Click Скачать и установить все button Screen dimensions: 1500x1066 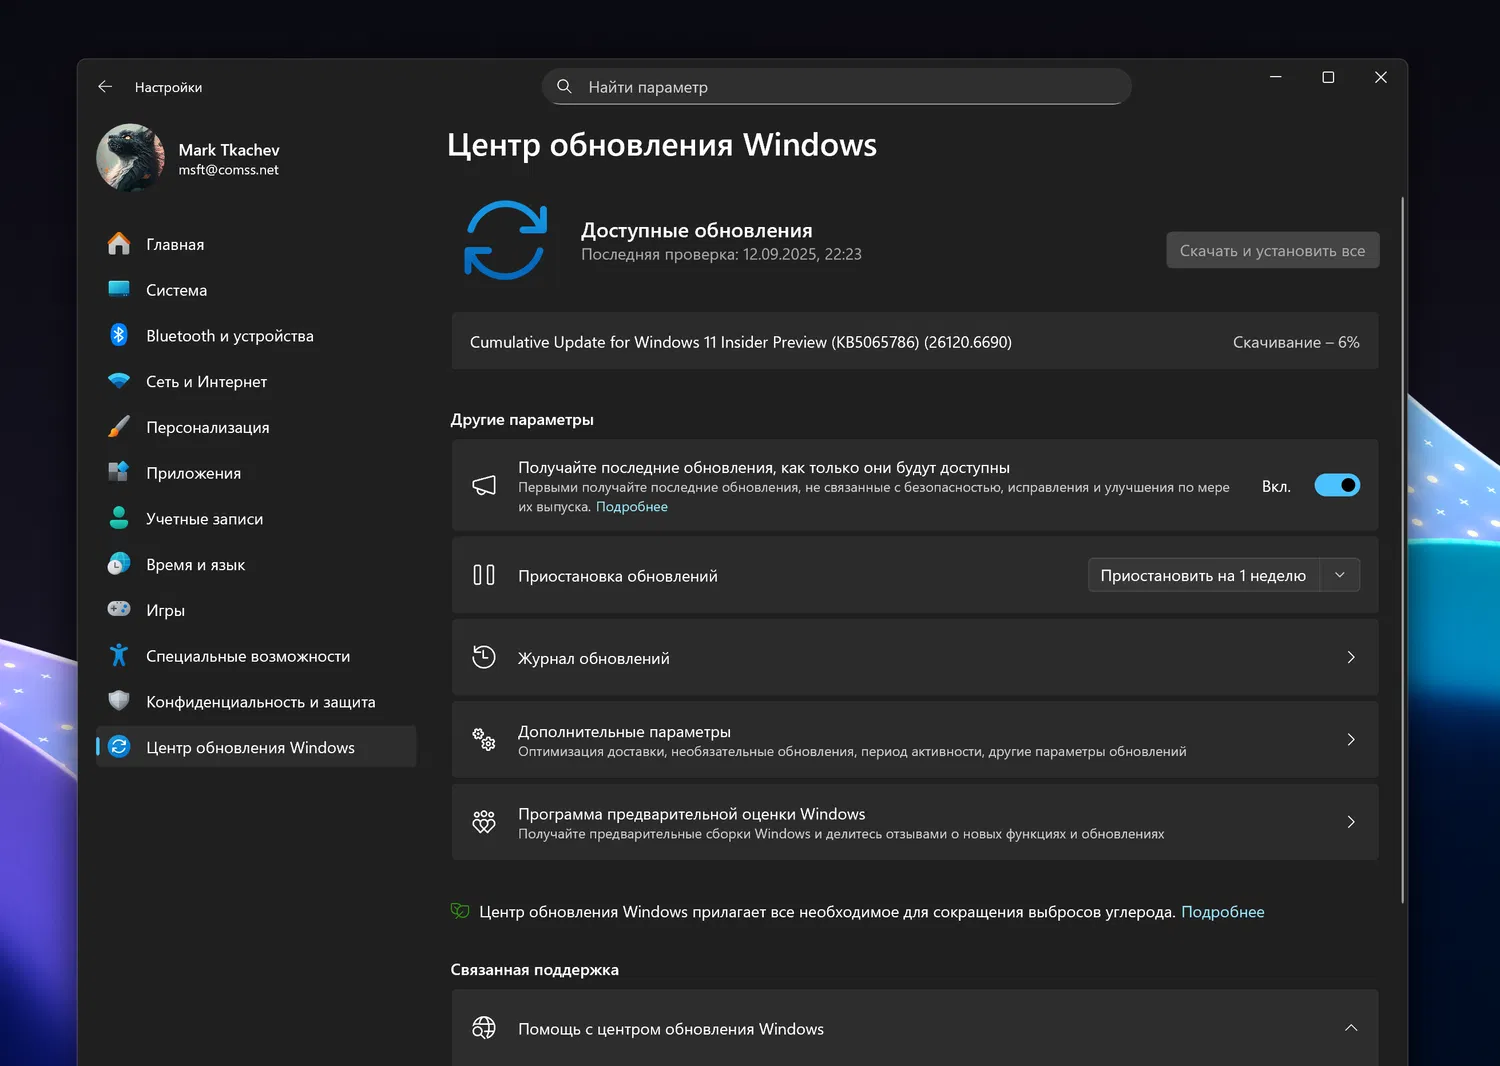tap(1272, 251)
